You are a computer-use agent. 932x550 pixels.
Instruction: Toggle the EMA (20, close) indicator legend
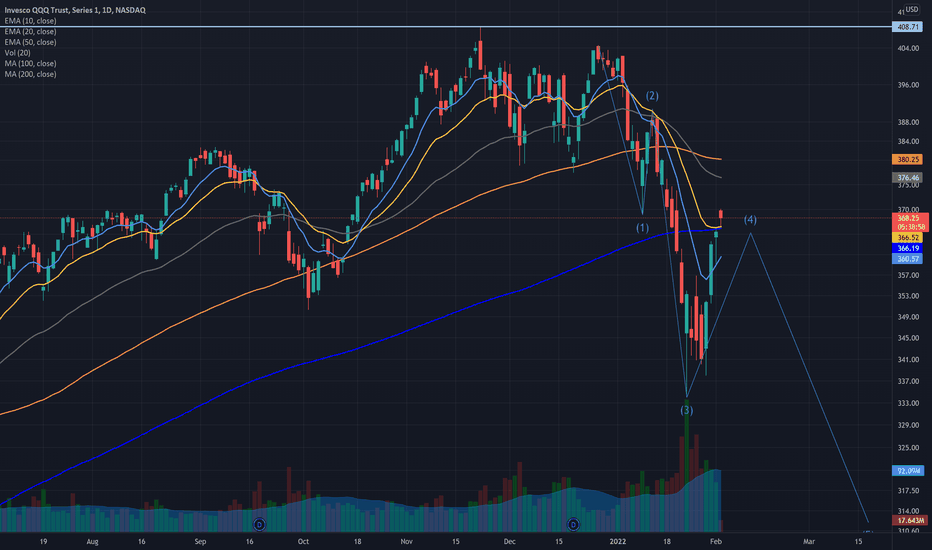click(x=30, y=32)
